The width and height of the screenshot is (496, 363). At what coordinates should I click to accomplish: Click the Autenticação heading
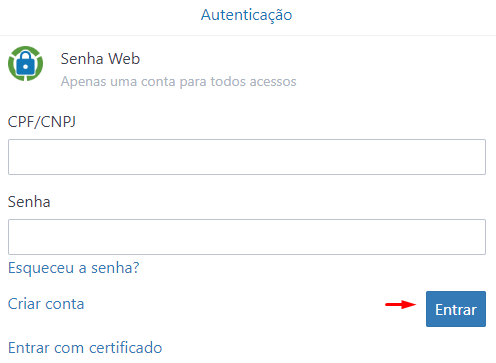247,15
